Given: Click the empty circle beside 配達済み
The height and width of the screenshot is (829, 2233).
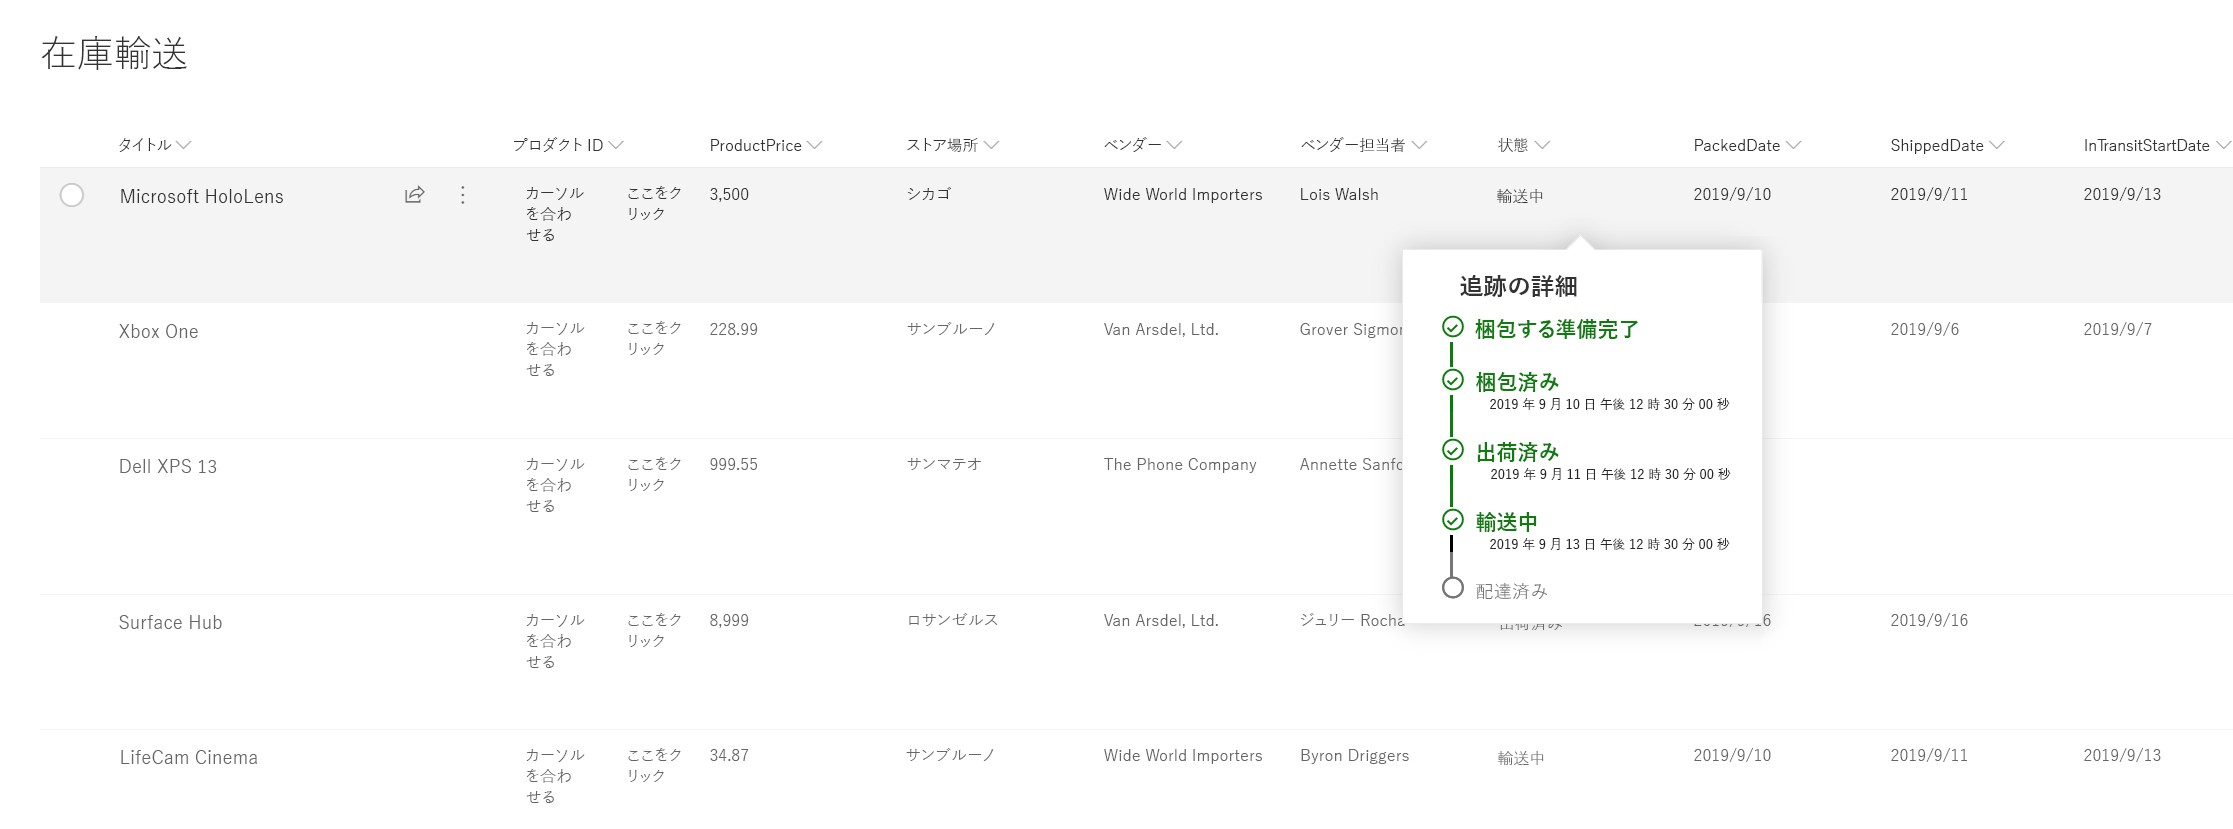Looking at the screenshot, I should (x=1453, y=588).
